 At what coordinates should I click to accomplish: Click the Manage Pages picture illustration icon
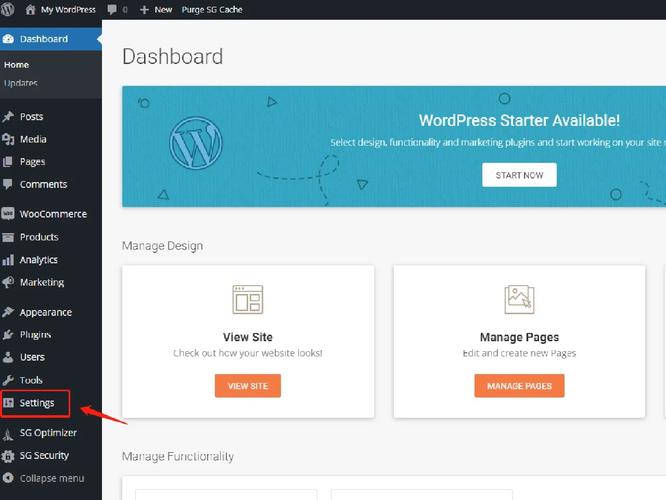[519, 299]
